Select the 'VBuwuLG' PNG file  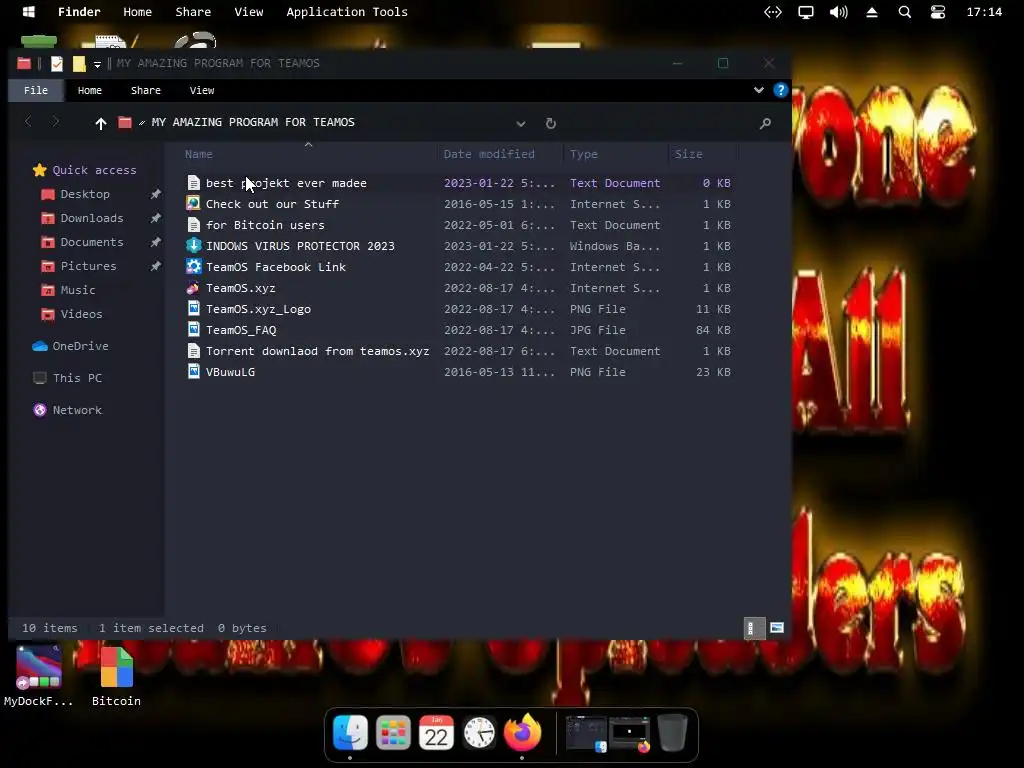tap(458, 372)
